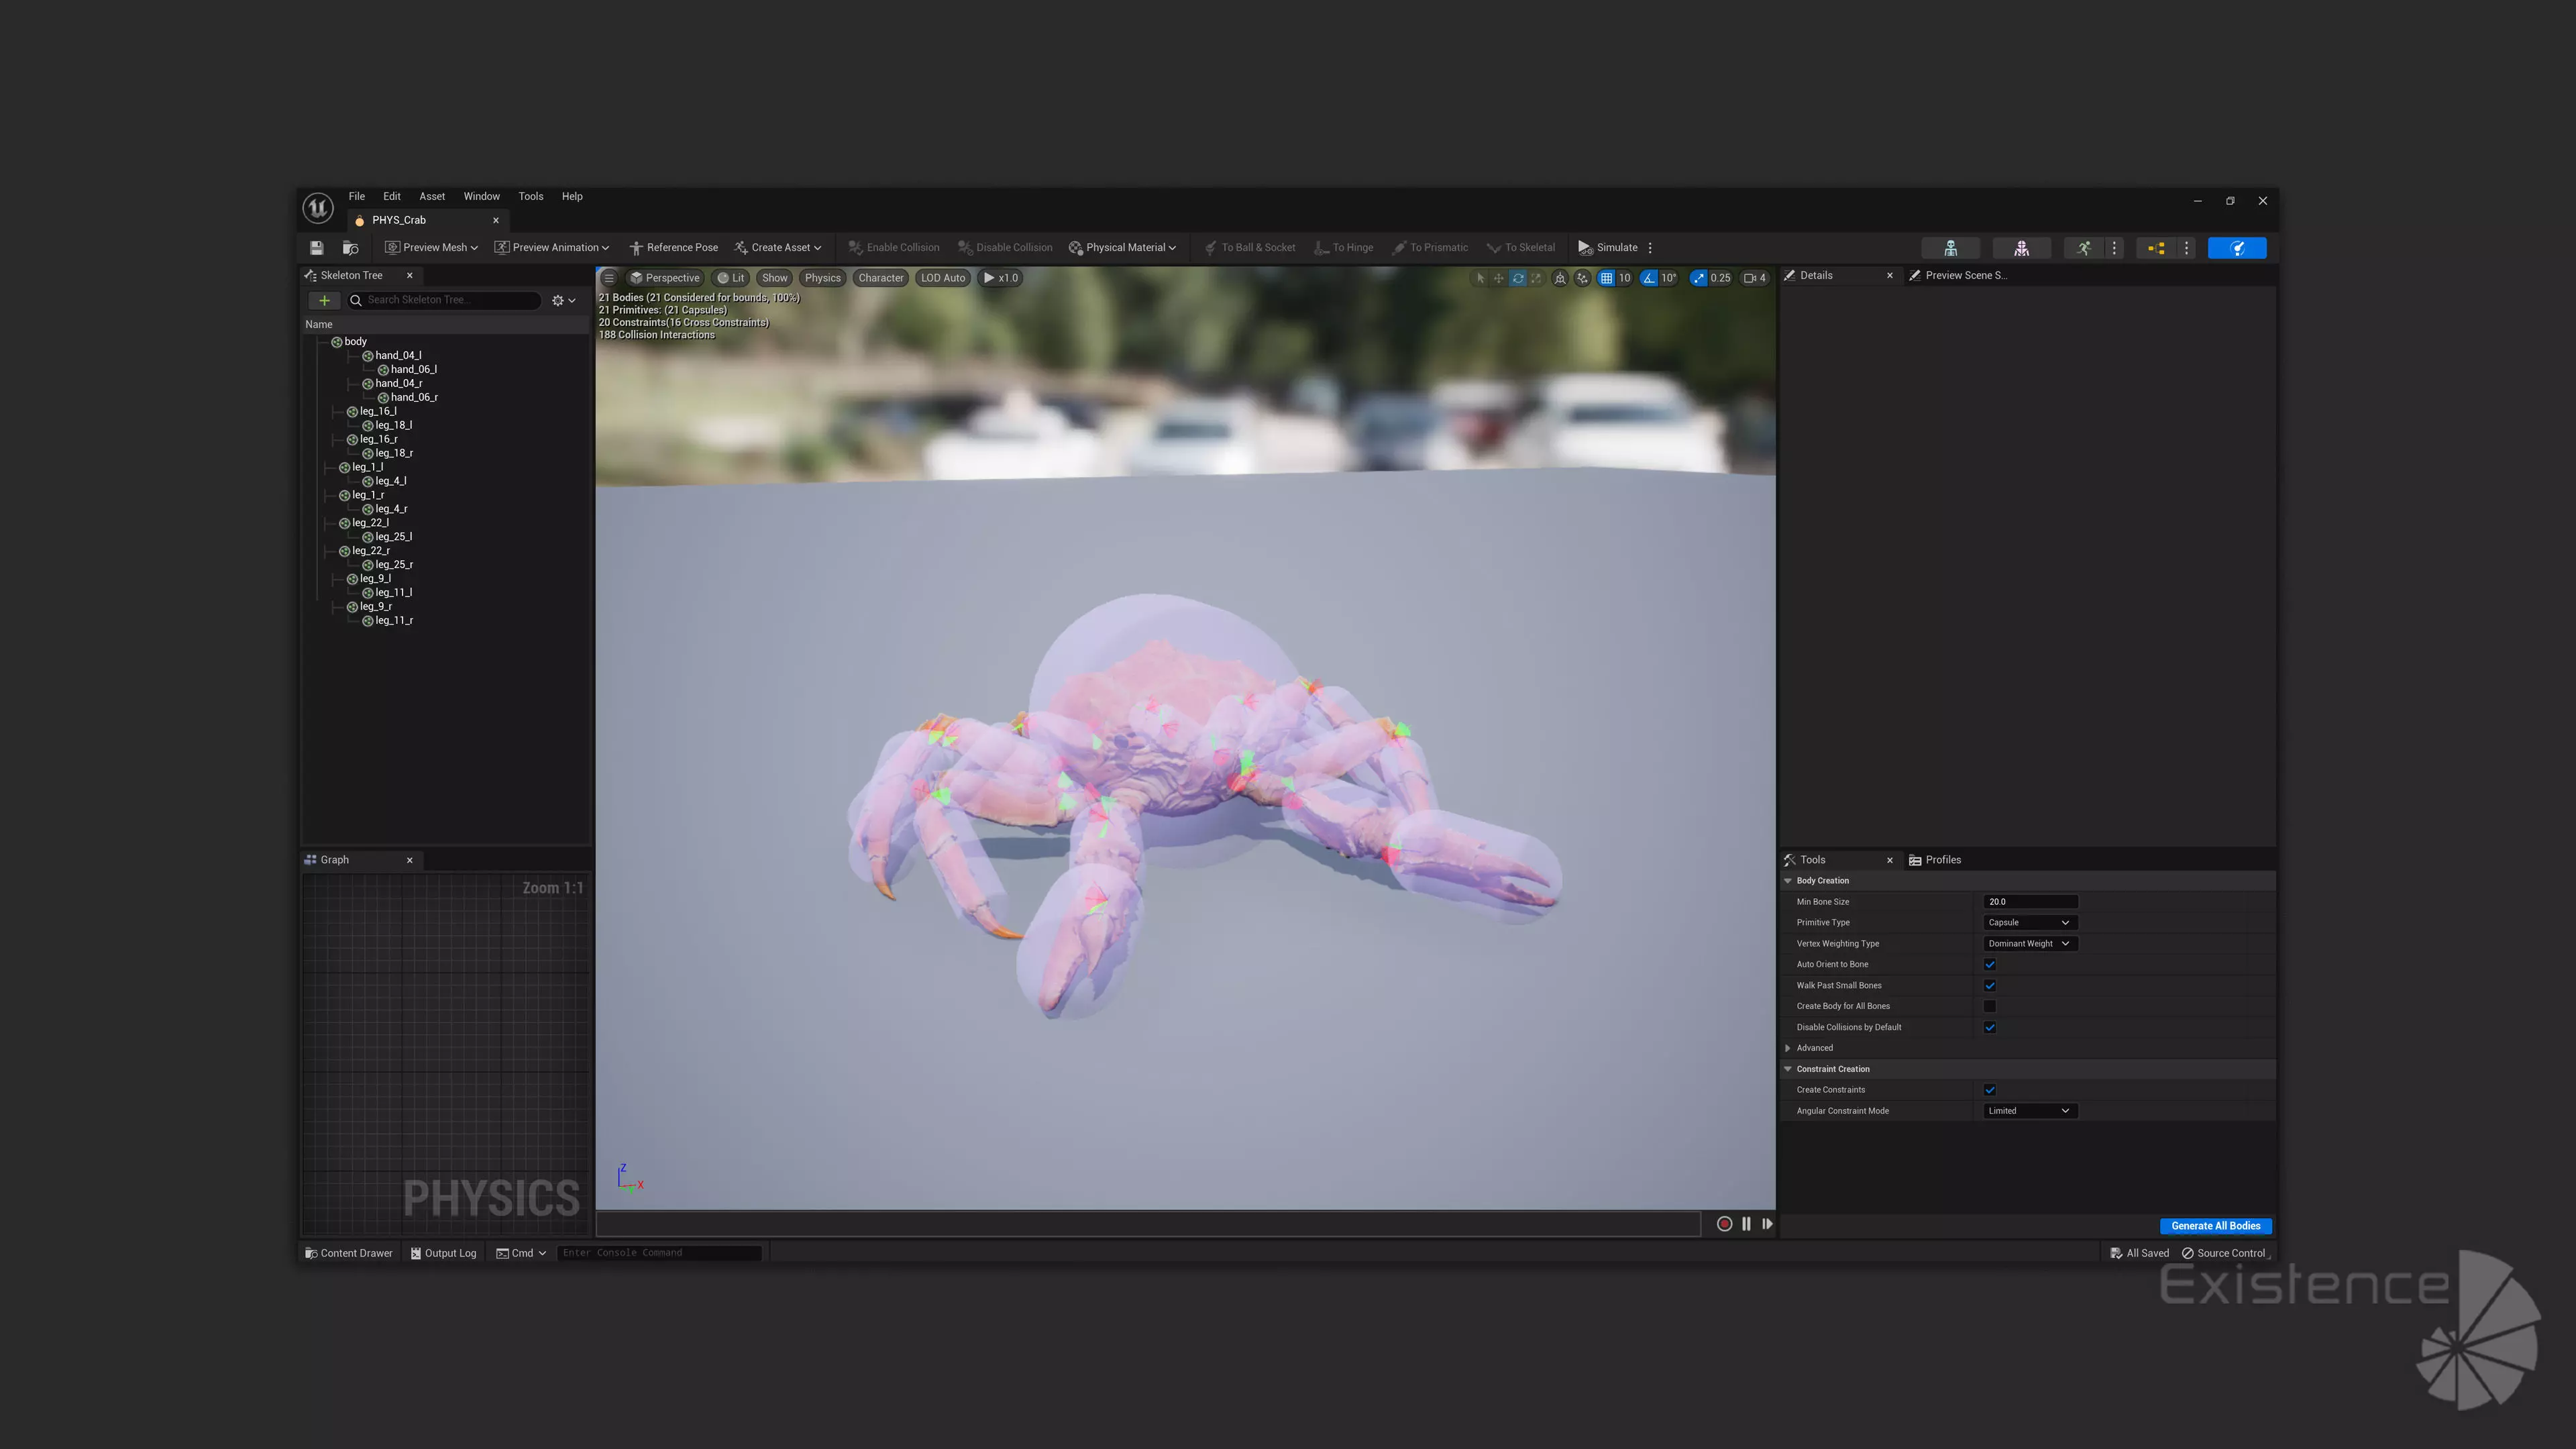Viewport: 2576px width, 1449px height.
Task: Select the viewport Rotate tool icon
Action: pyautogui.click(x=1518, y=278)
